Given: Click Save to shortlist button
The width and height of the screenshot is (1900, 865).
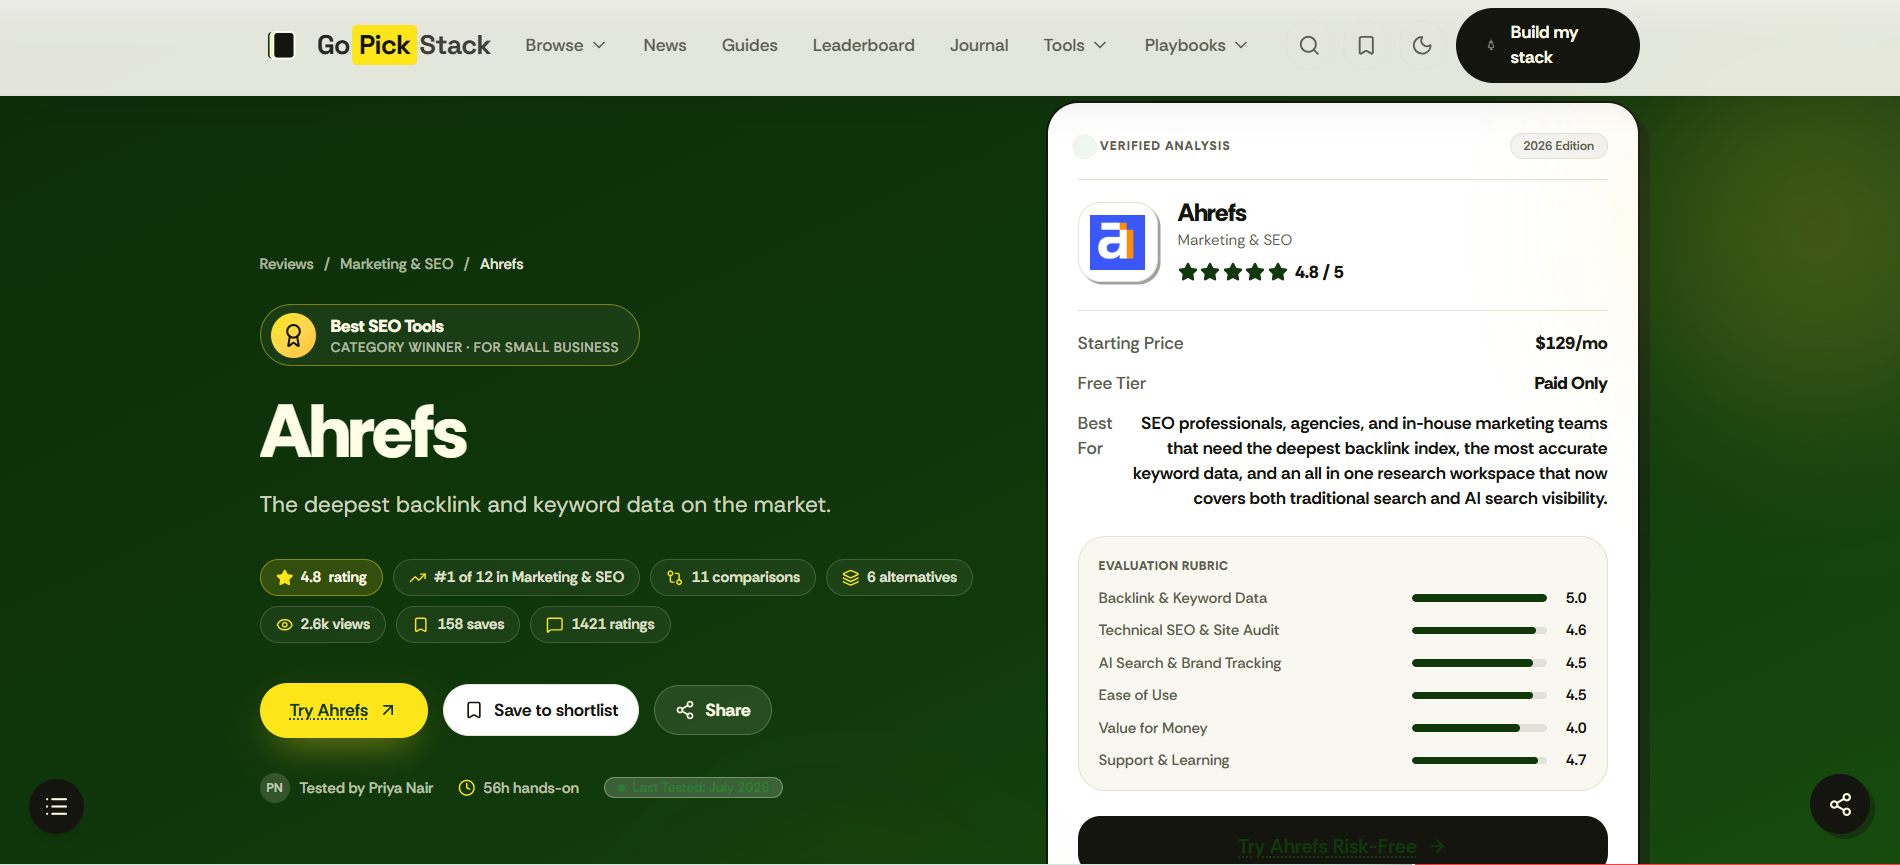Looking at the screenshot, I should [541, 710].
